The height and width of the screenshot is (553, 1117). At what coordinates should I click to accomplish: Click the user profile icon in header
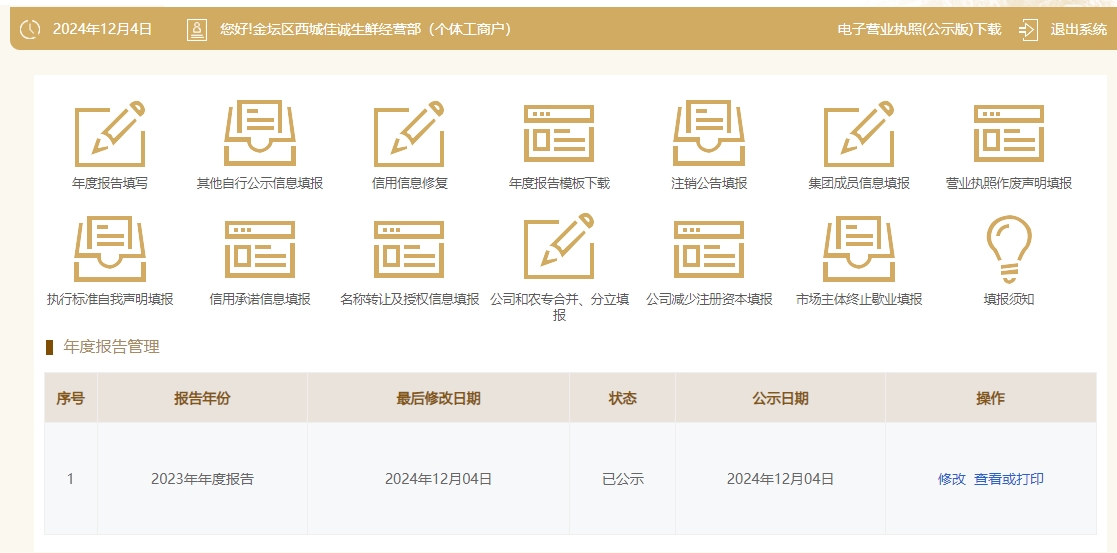coord(197,29)
